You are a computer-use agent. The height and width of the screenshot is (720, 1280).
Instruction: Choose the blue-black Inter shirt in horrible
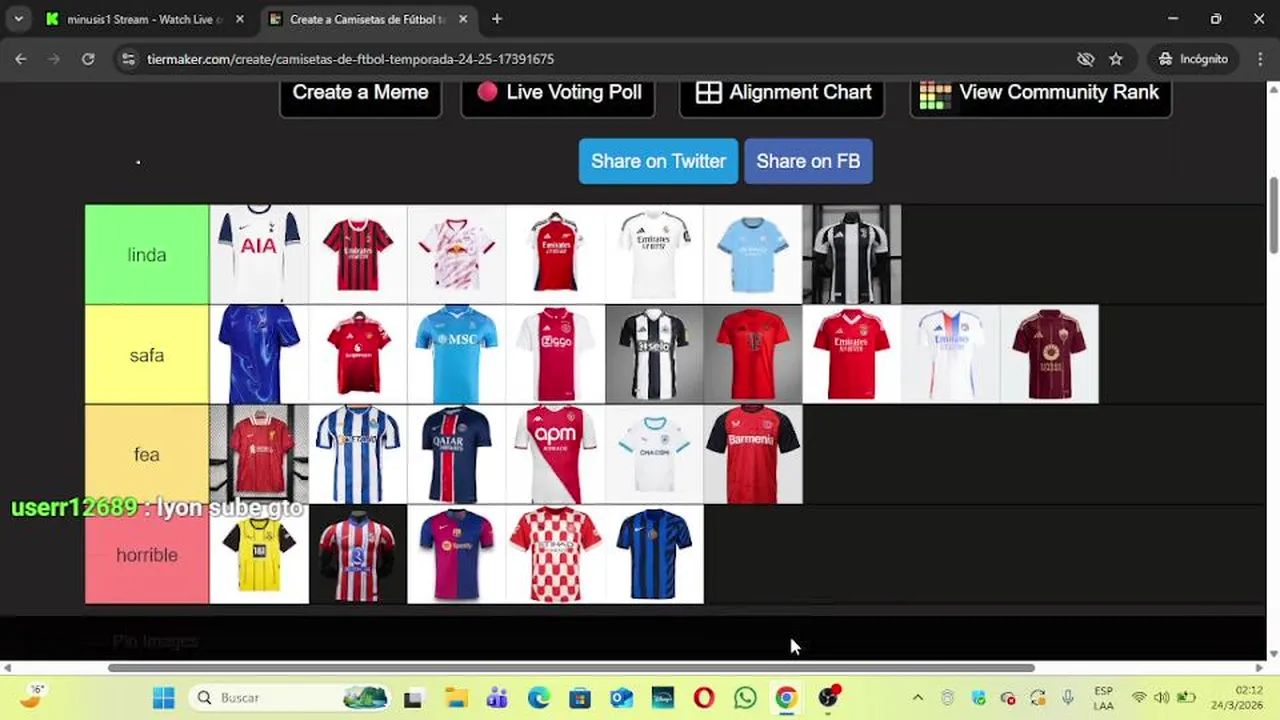coord(654,554)
